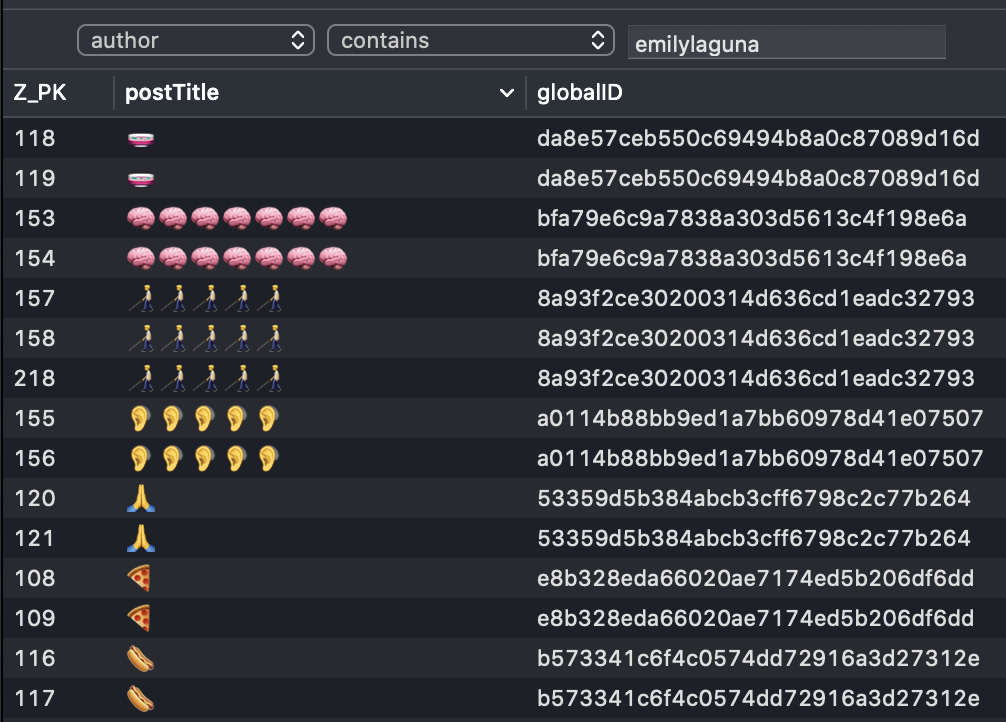Click the walking cane emojis in row 218

[x=205, y=378]
